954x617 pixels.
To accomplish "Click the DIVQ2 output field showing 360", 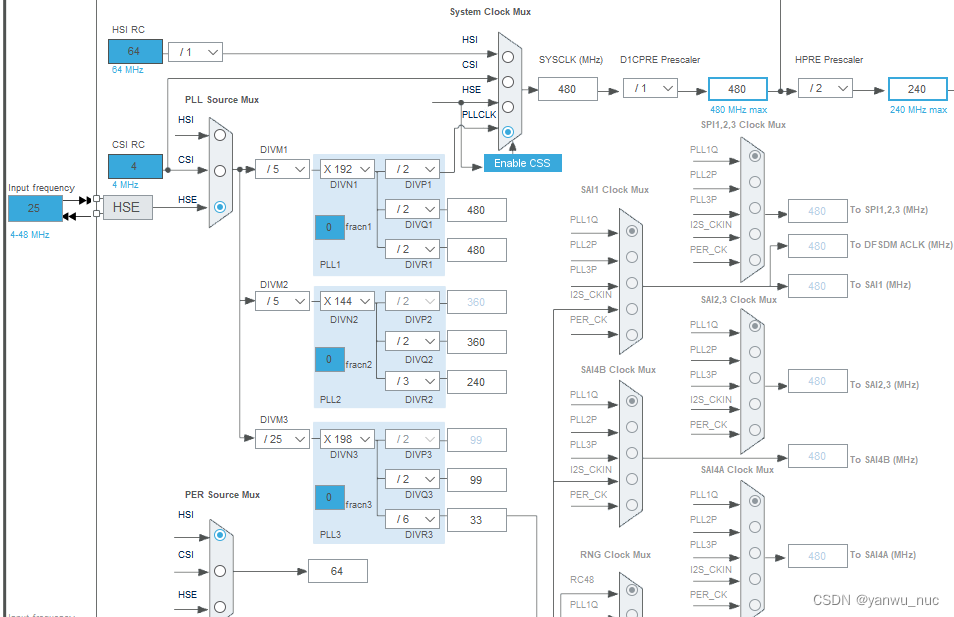I will click(477, 343).
